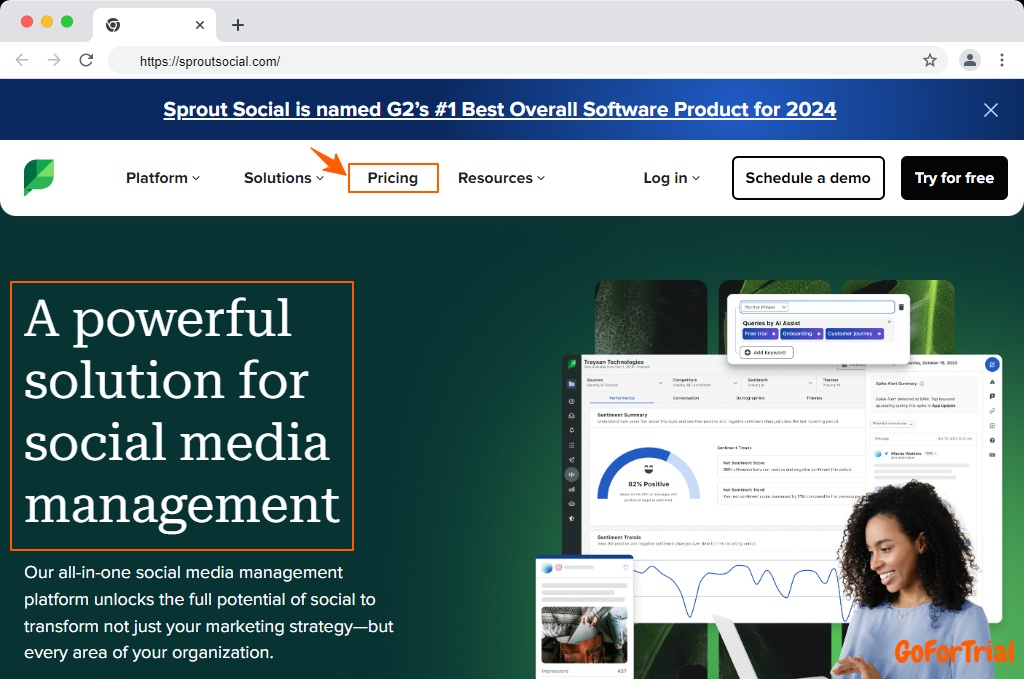
Task: Click the Add keyword button in mockup
Action: tap(767, 353)
